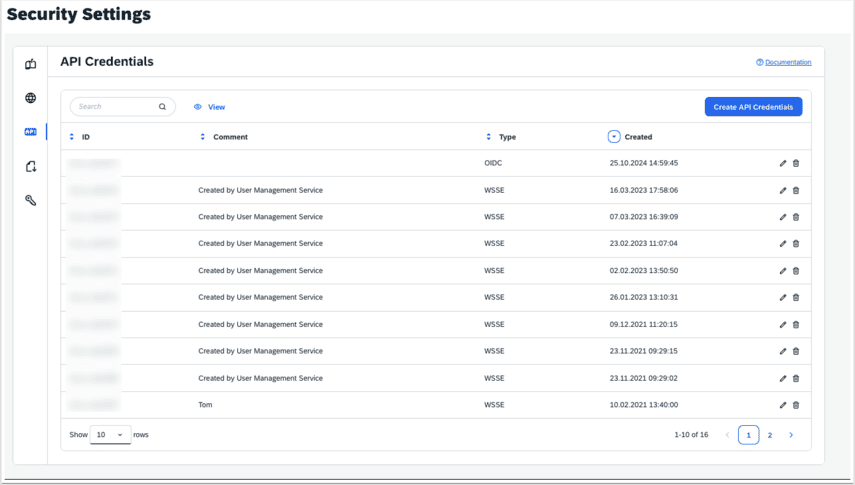Open the key icon in the sidebar
The width and height of the screenshot is (855, 485).
pyautogui.click(x=31, y=200)
